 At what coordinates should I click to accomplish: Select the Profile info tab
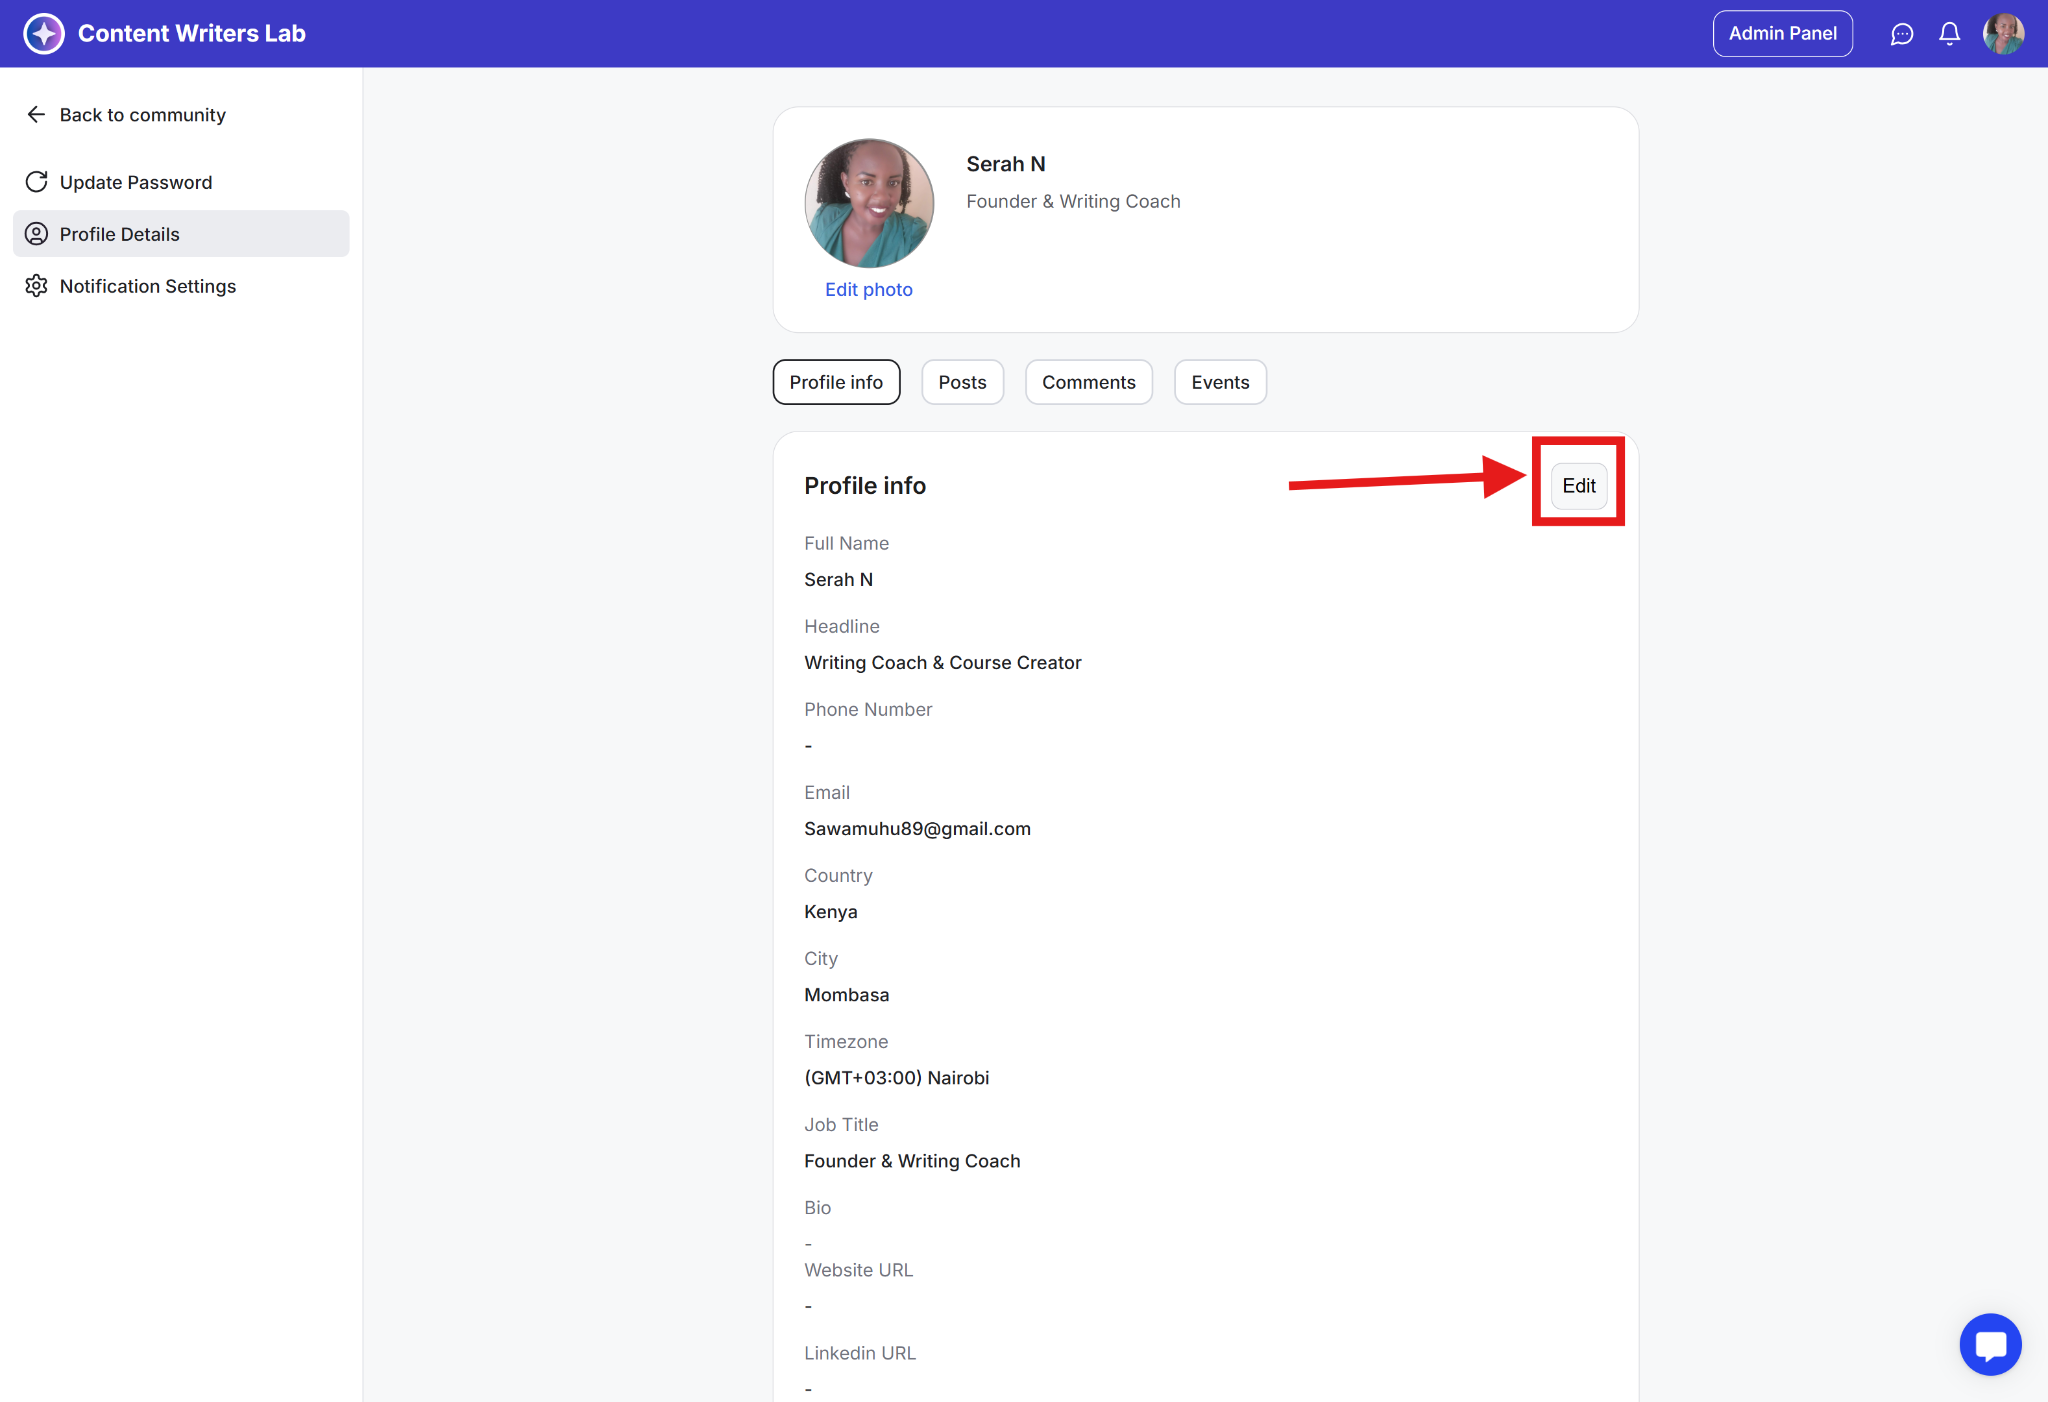(836, 382)
